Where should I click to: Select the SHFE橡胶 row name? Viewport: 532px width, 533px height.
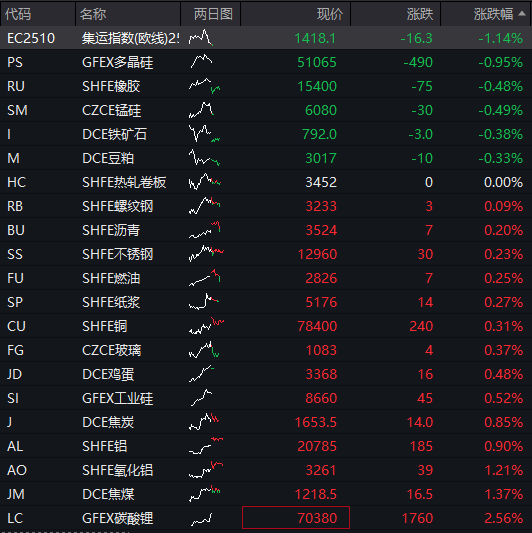click(x=111, y=86)
